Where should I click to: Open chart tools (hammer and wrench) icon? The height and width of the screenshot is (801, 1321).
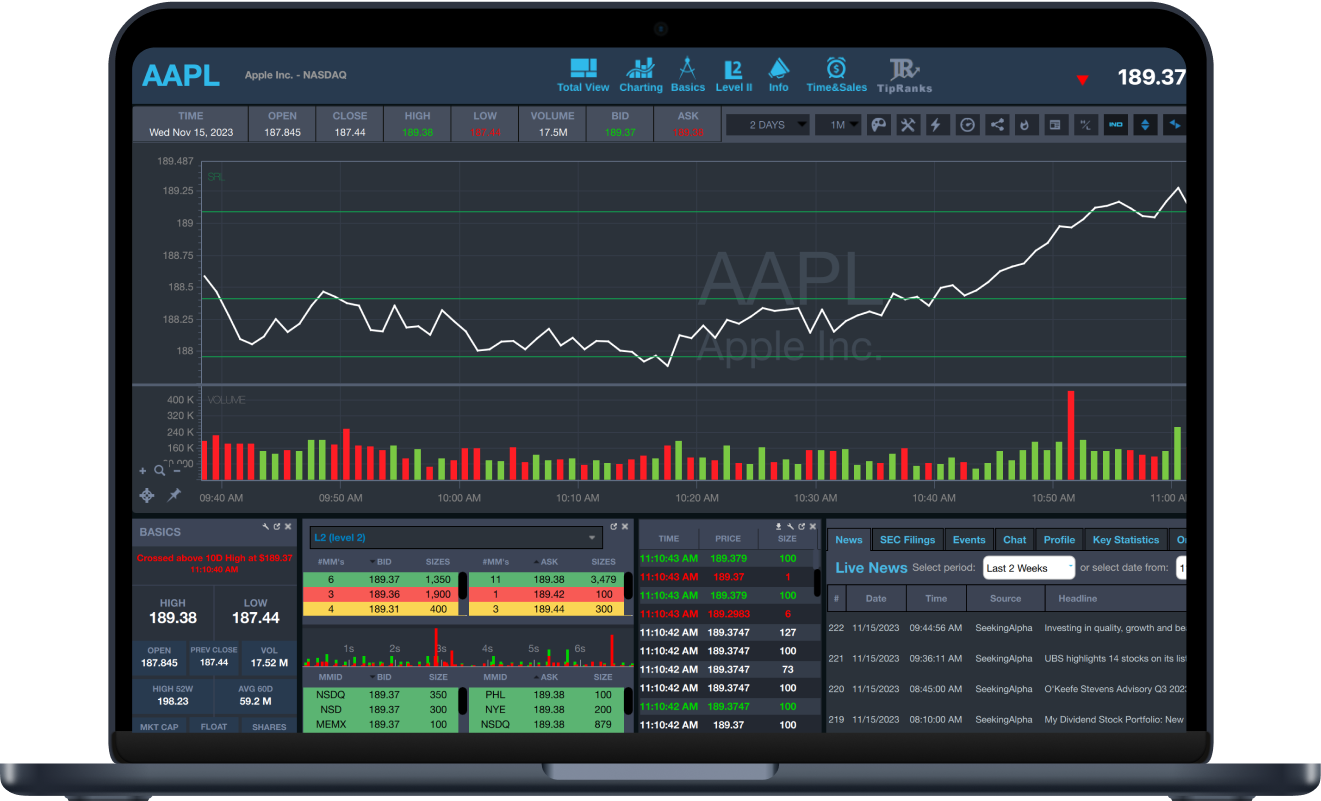(908, 125)
